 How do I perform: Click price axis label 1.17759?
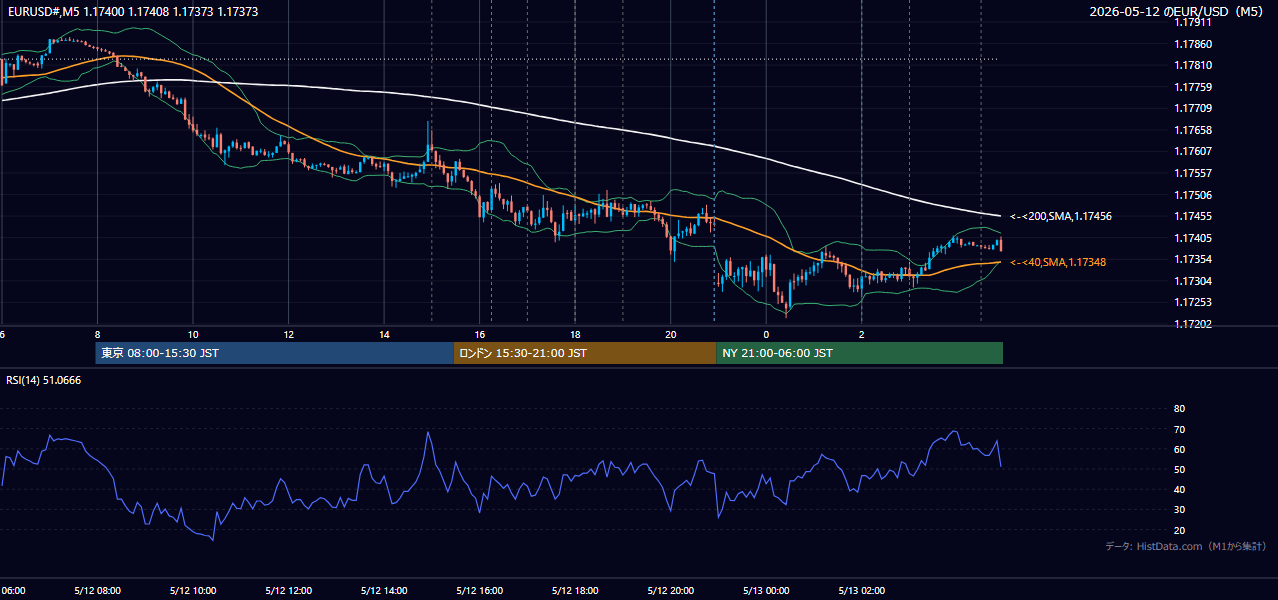1193,87
